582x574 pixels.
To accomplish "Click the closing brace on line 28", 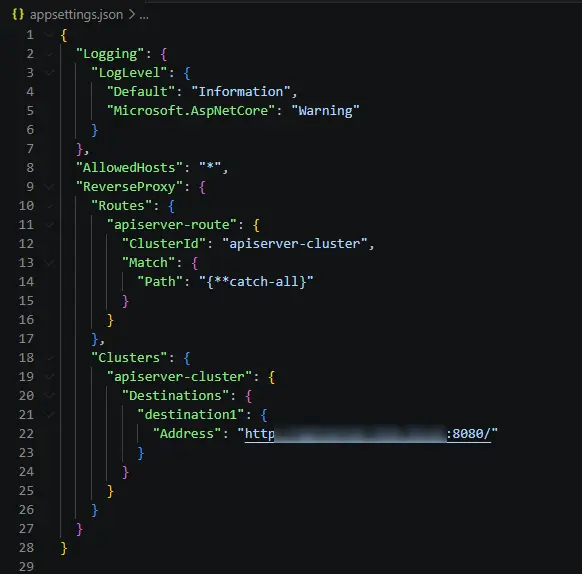I will 64,548.
